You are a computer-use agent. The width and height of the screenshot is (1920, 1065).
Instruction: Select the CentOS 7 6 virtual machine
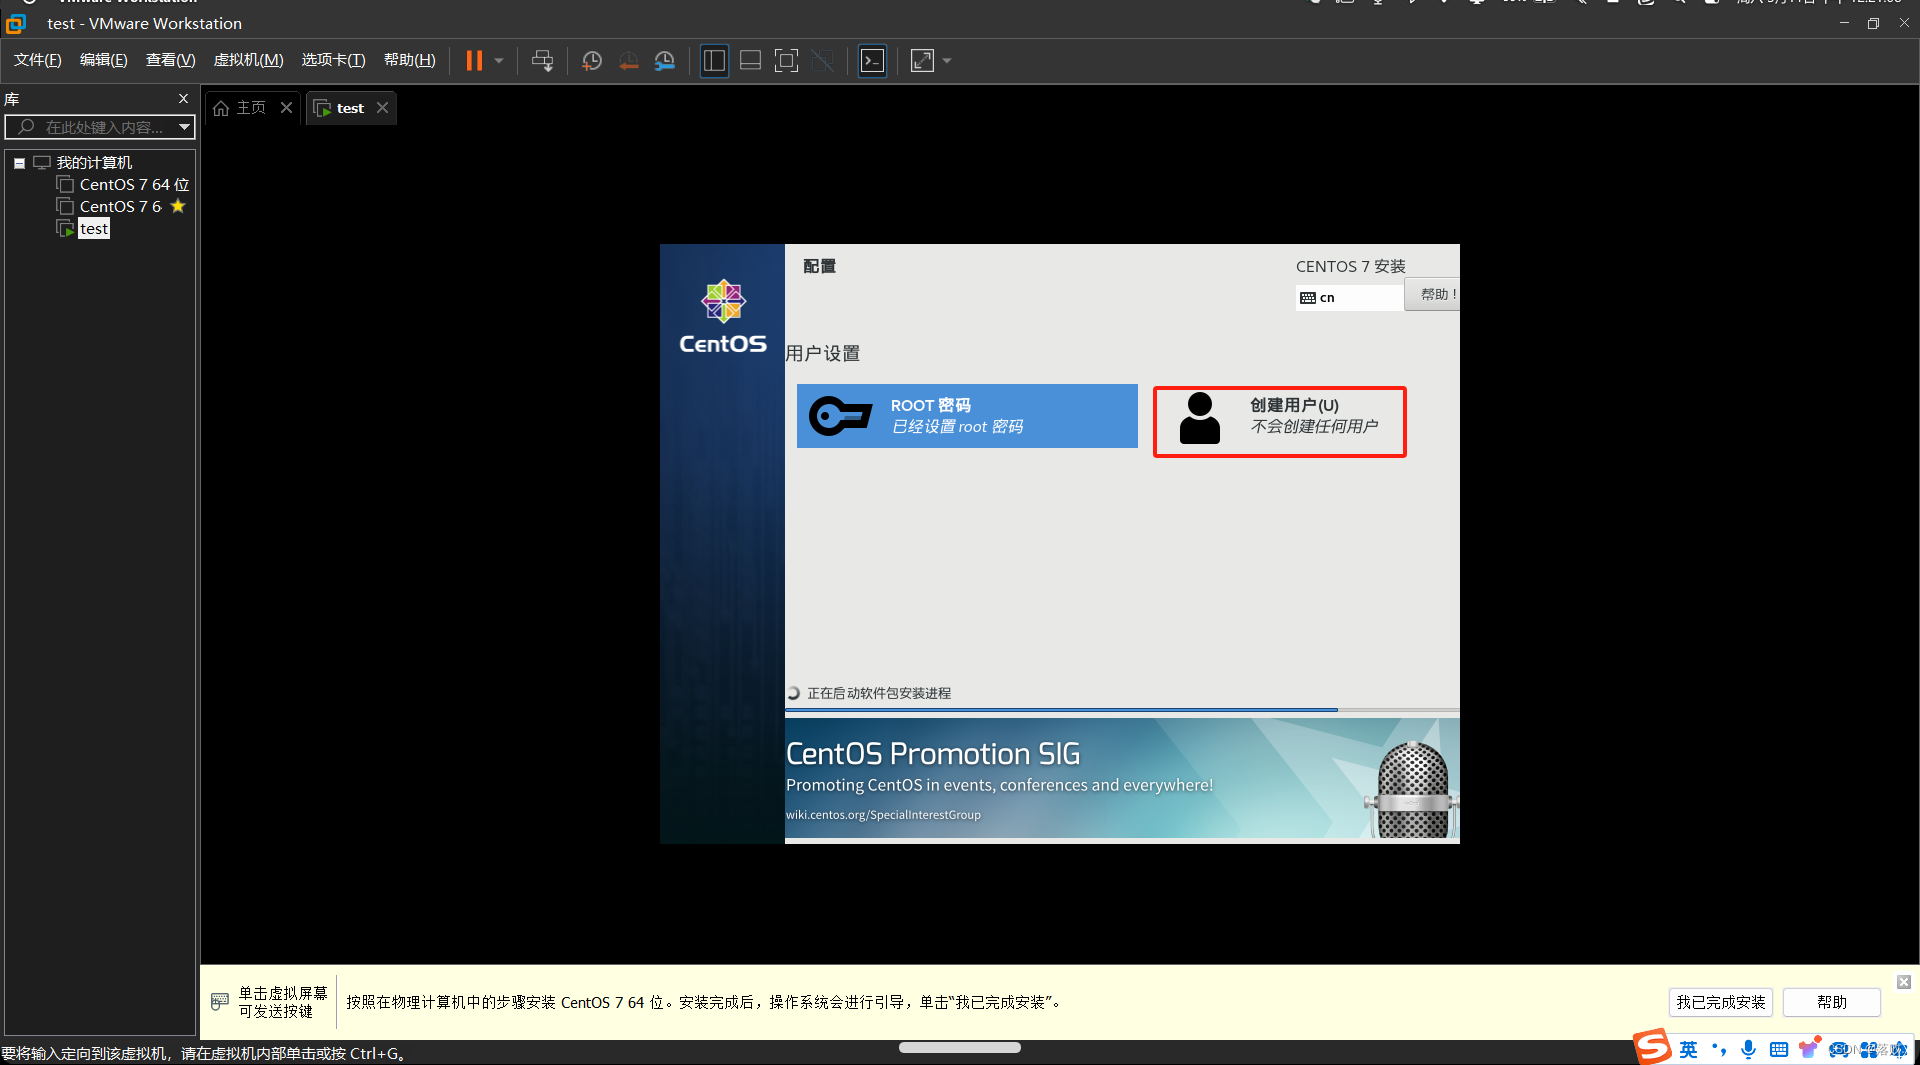coord(120,207)
